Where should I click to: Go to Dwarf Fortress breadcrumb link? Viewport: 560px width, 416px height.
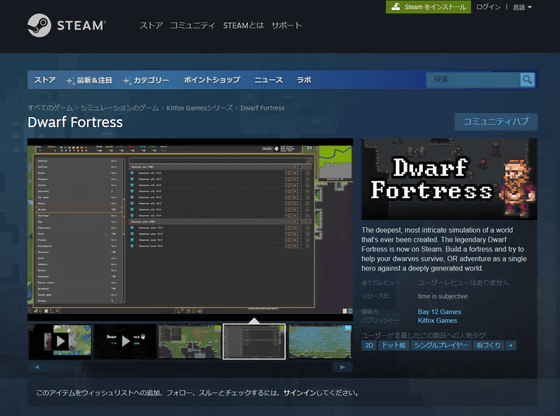tap(262, 108)
